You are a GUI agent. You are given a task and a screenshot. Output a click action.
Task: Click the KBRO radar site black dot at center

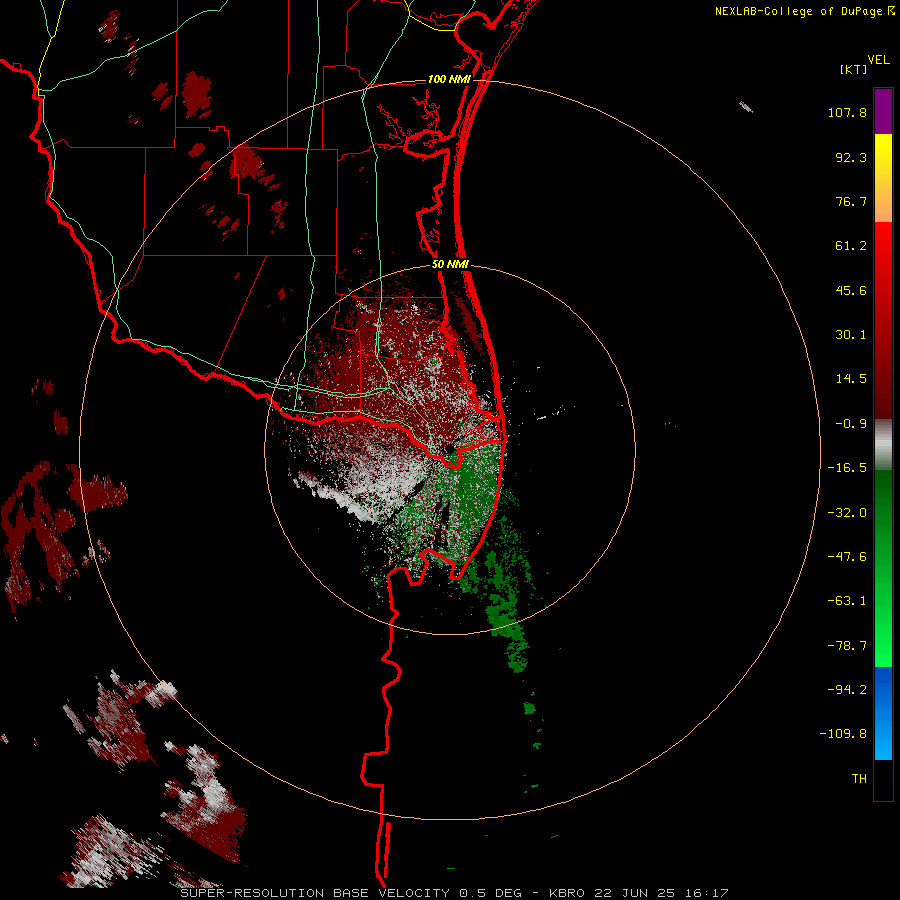point(449,449)
